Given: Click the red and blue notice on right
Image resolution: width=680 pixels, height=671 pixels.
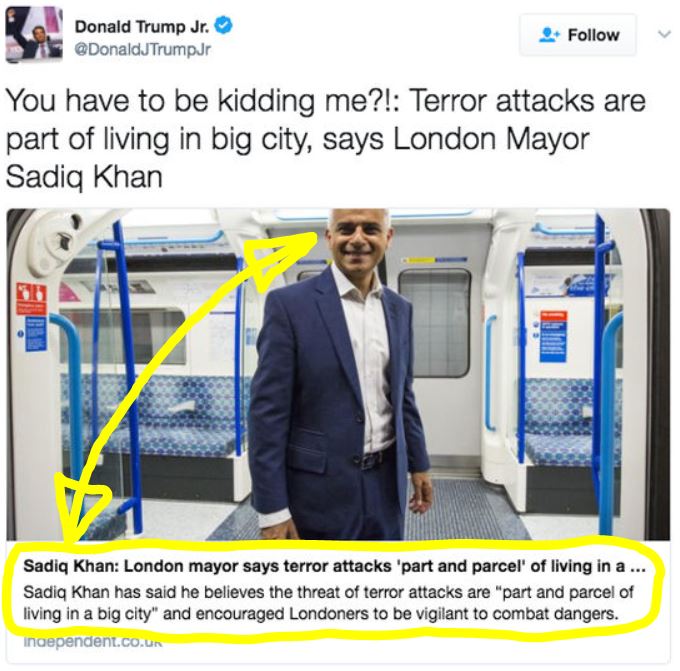Looking at the screenshot, I should point(553,336).
